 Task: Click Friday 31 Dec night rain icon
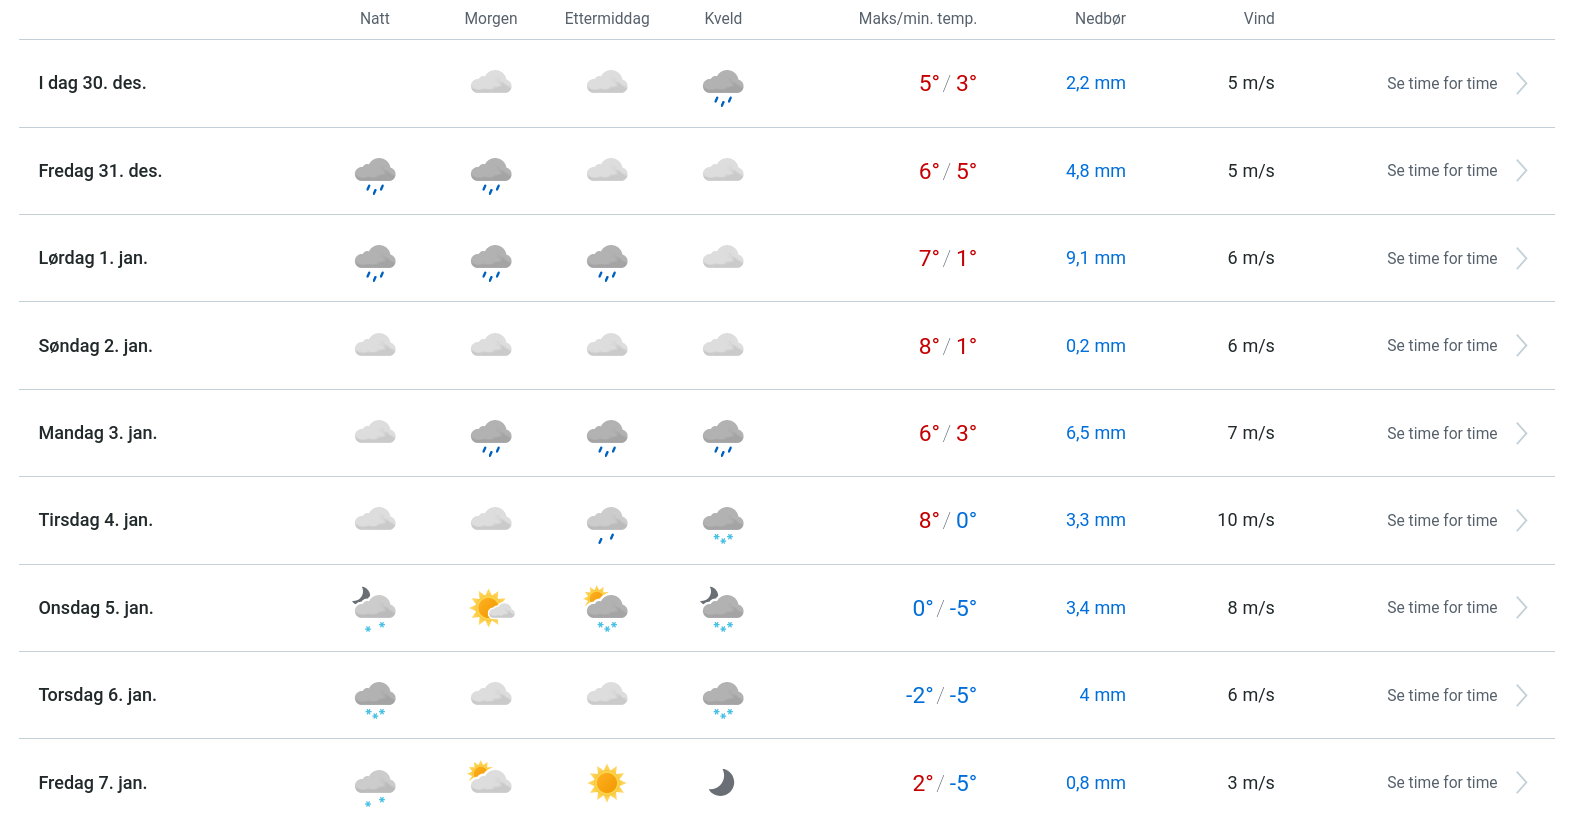(375, 174)
